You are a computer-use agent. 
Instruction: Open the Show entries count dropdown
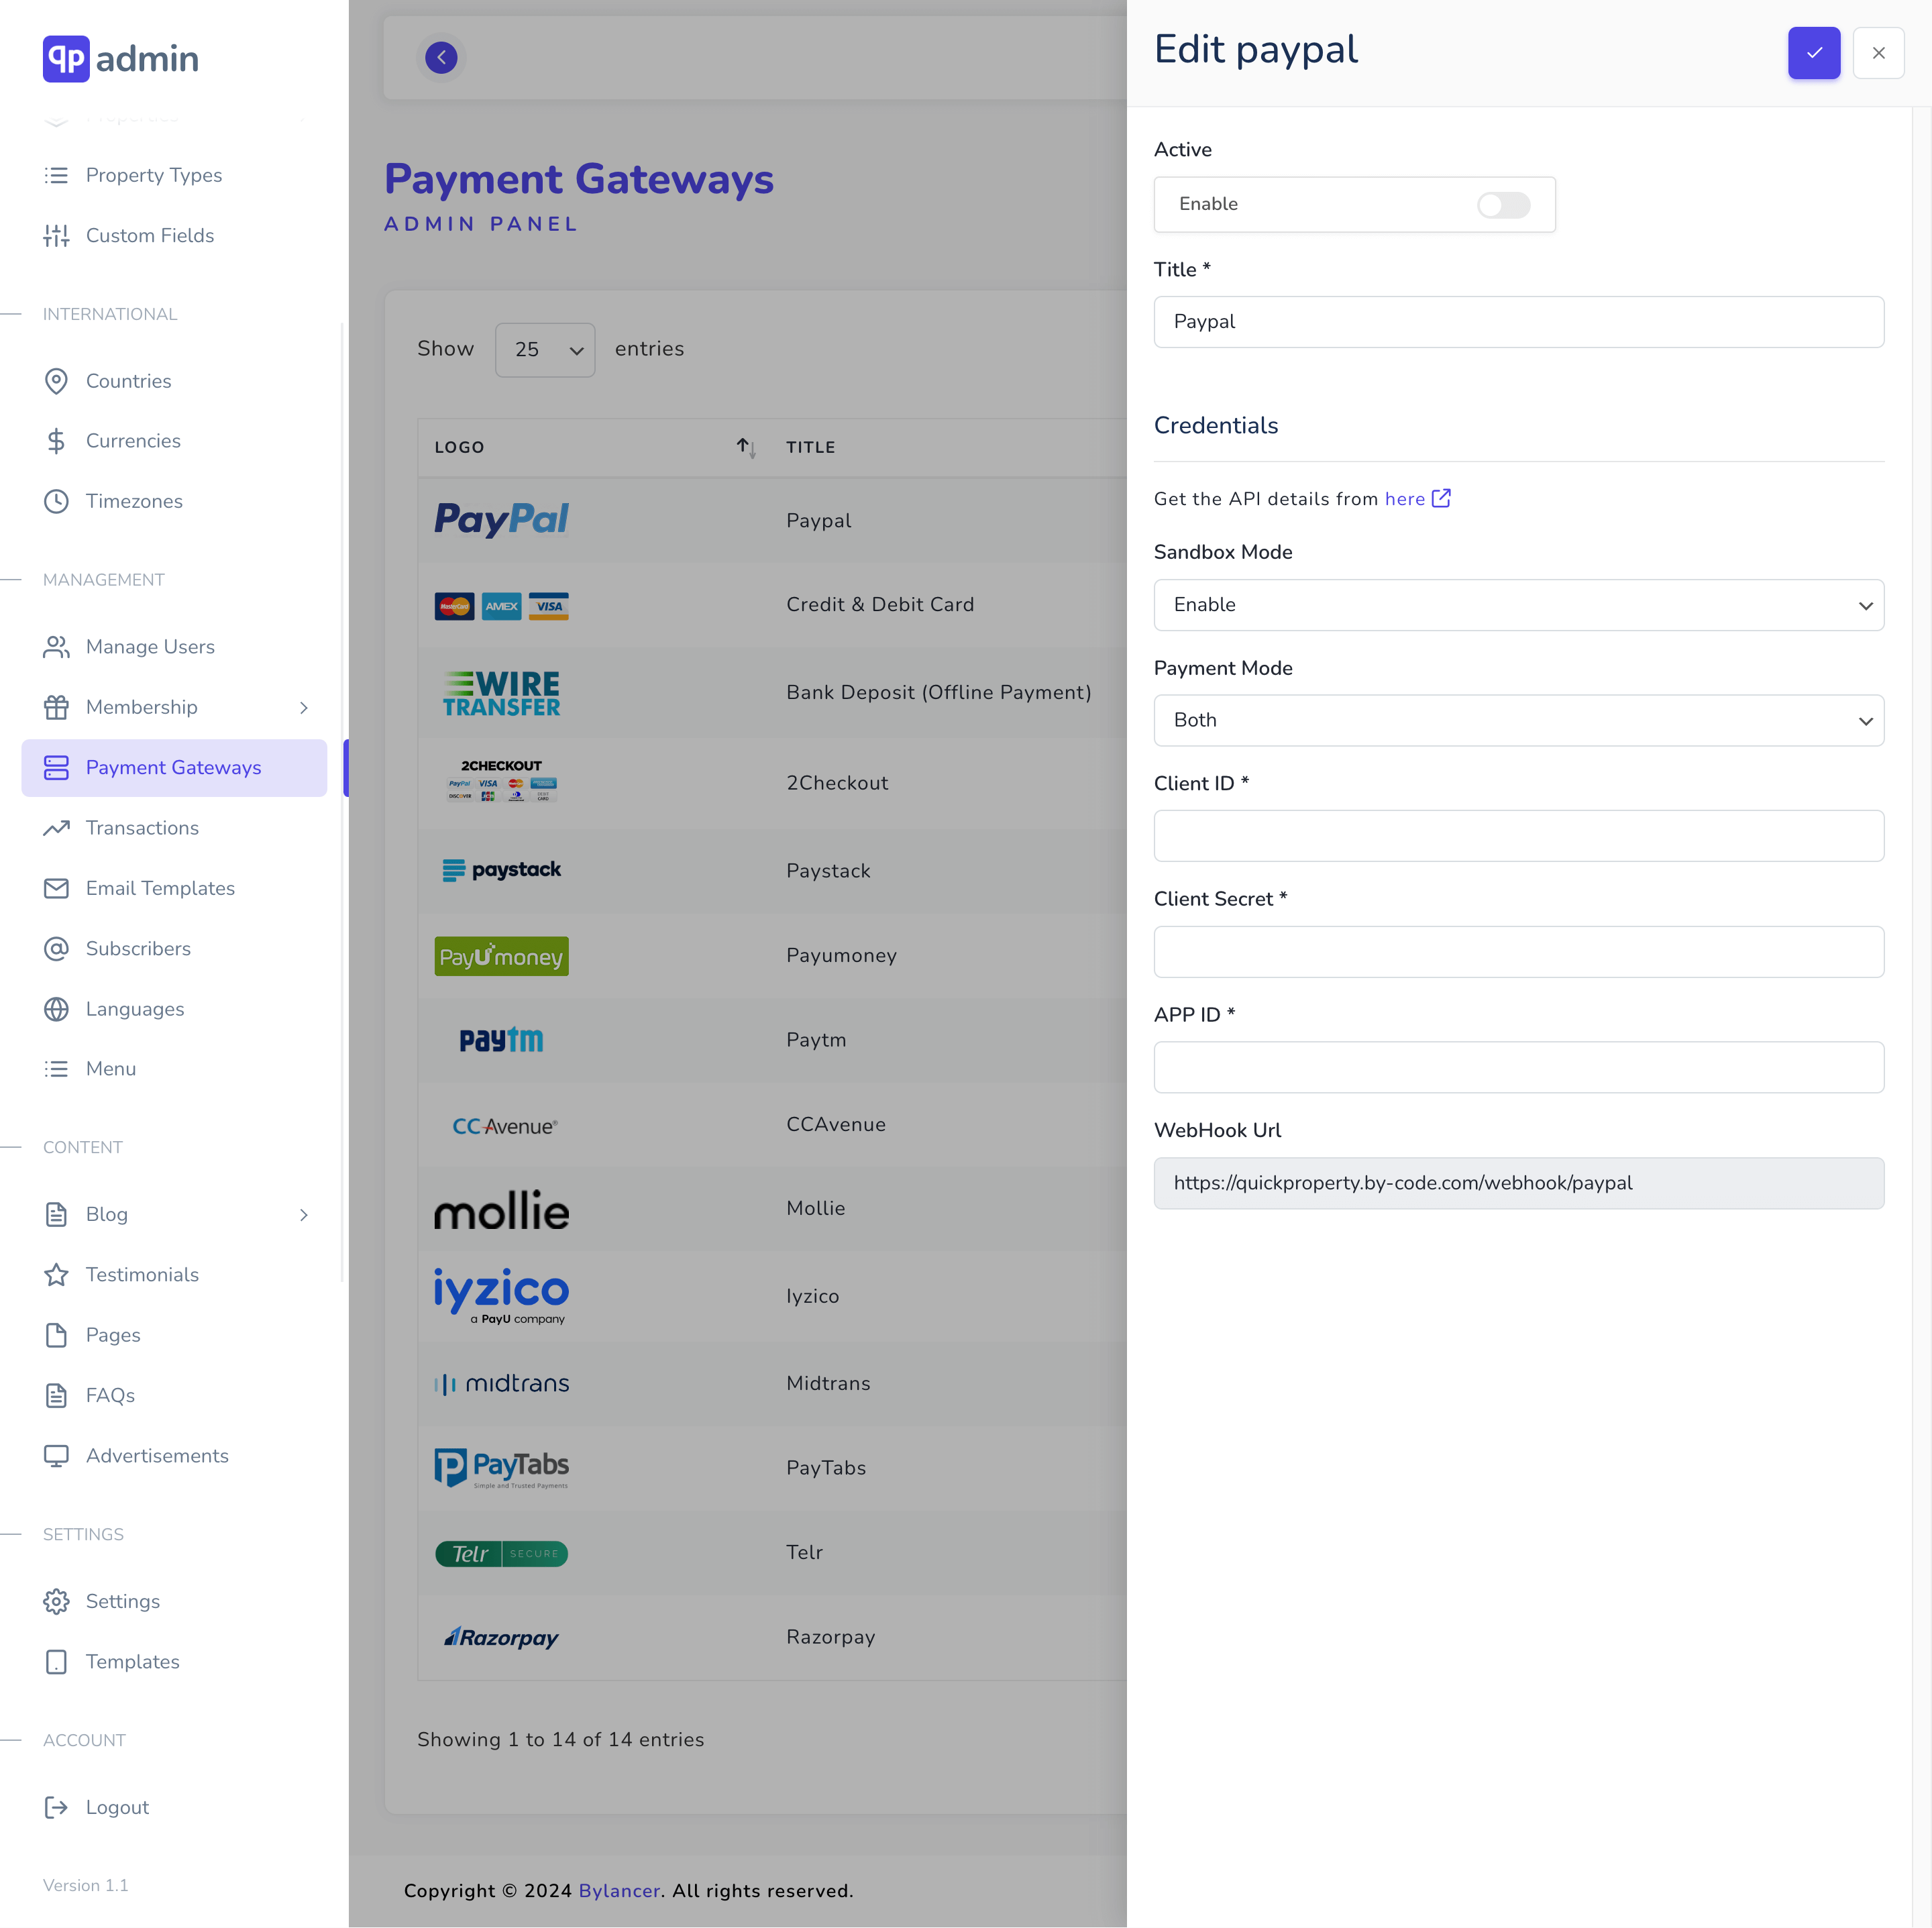click(x=545, y=349)
